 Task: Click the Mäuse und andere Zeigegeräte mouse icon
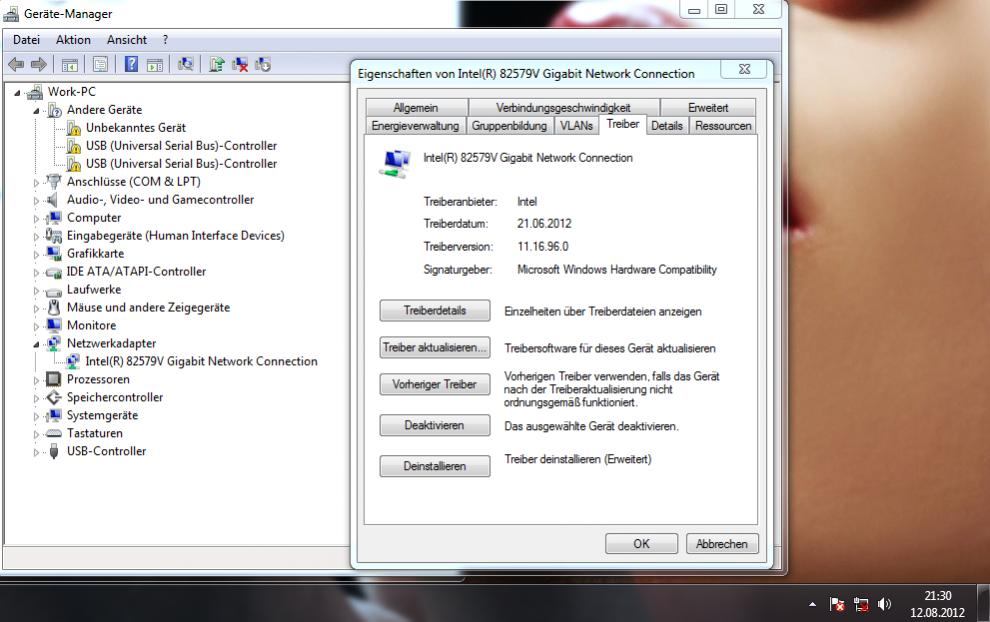point(54,308)
